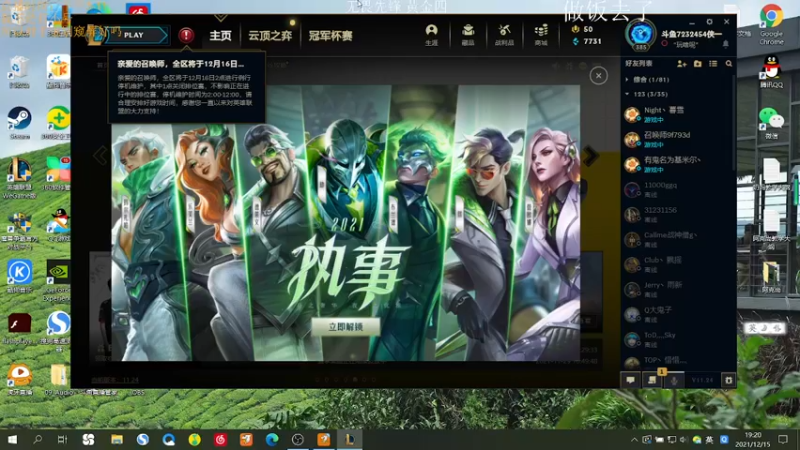Click the online status under the summoner name
This screenshot has height=450, width=800.
coord(680,44)
